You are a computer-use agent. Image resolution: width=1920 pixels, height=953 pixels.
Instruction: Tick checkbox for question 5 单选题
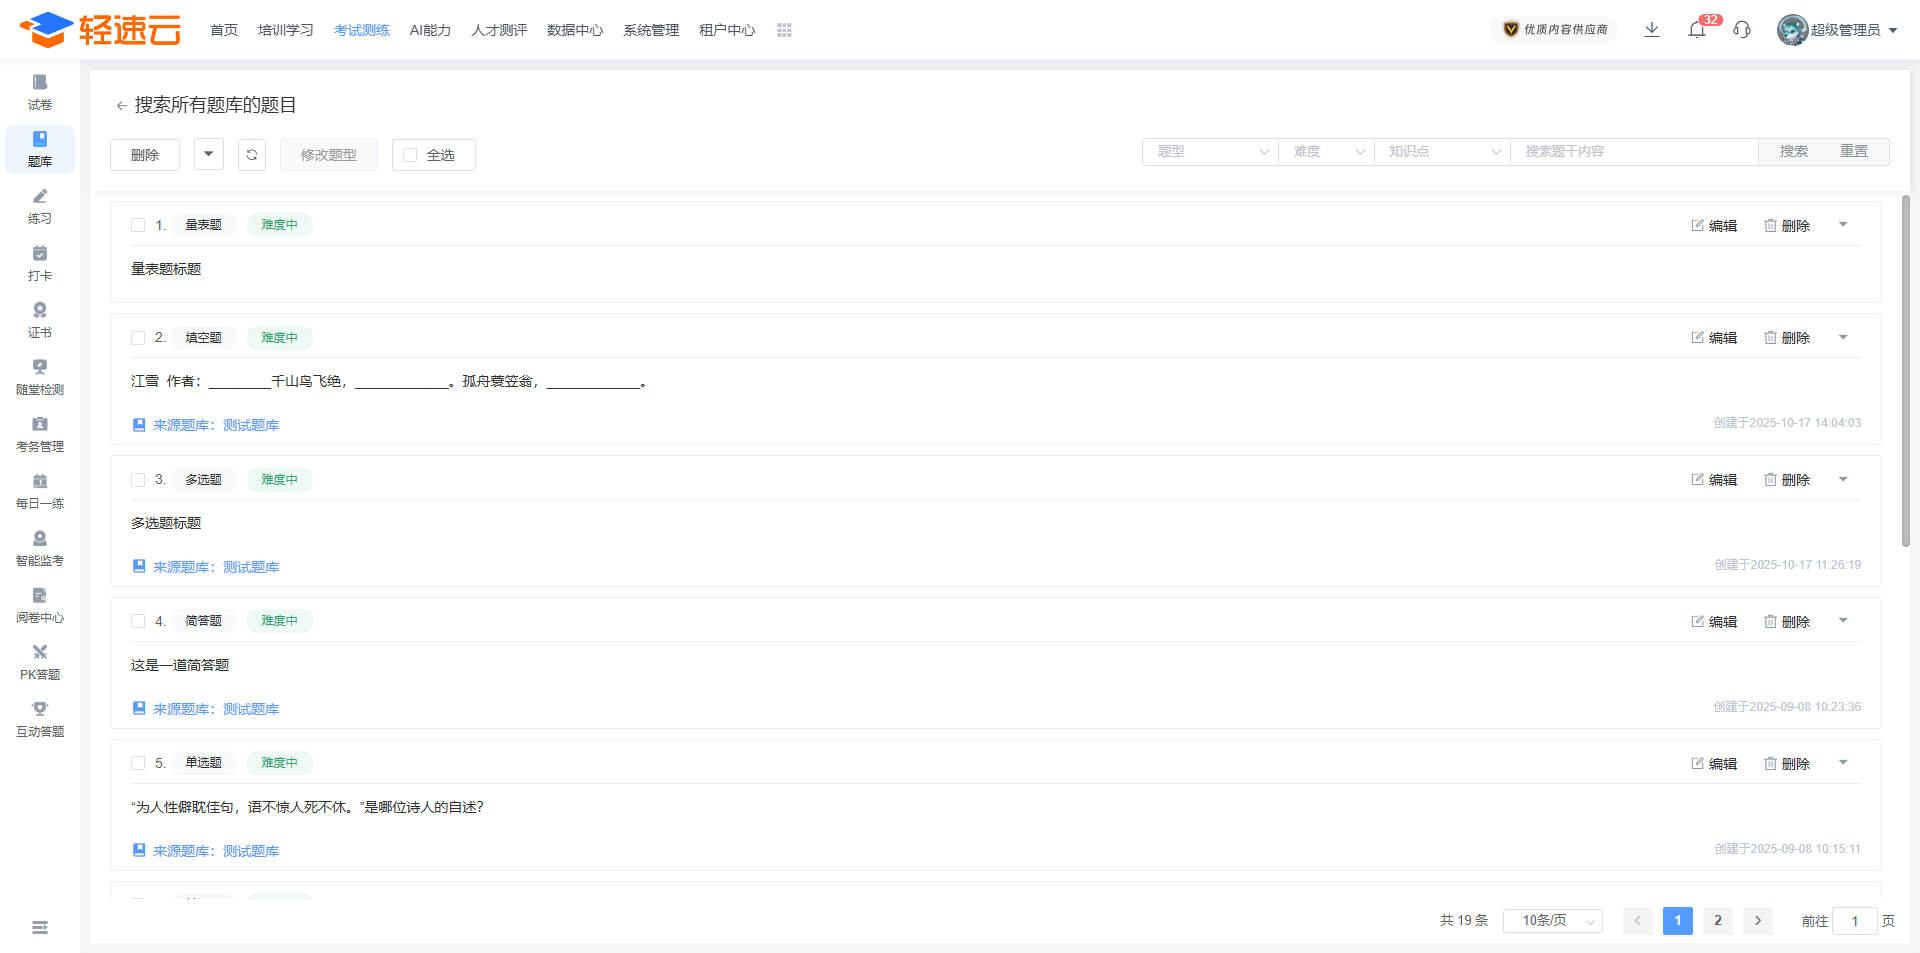pos(138,763)
